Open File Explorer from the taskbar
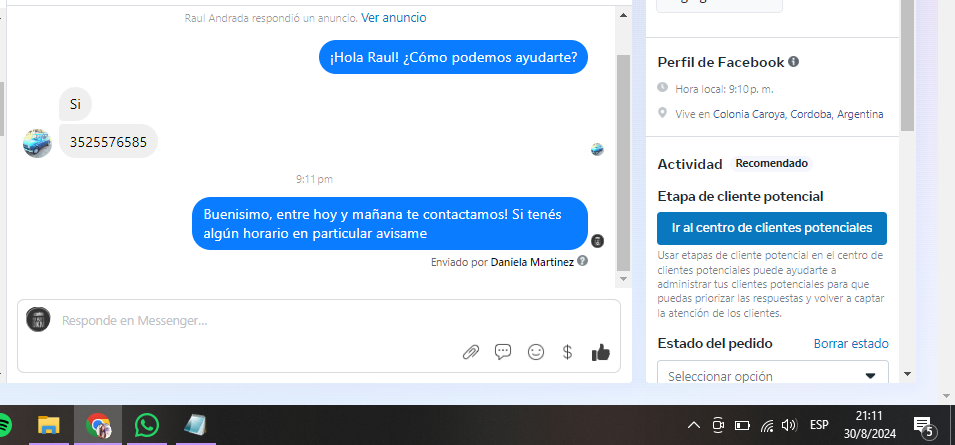Image resolution: width=955 pixels, height=445 pixels. point(49,425)
